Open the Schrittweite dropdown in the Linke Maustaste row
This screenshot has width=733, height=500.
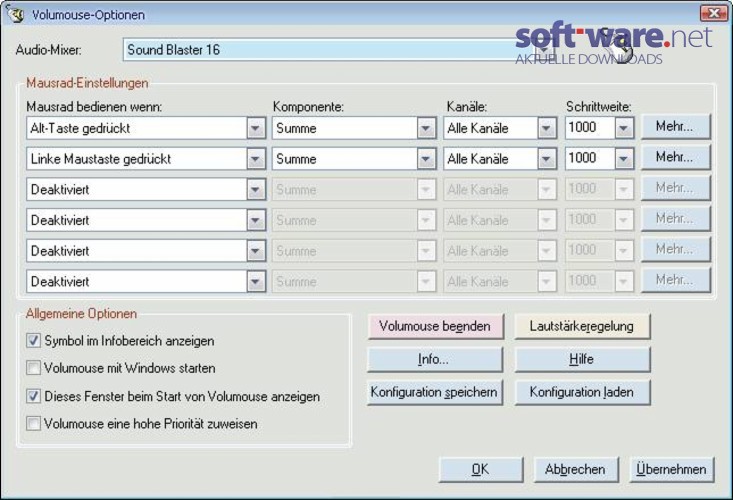point(624,159)
